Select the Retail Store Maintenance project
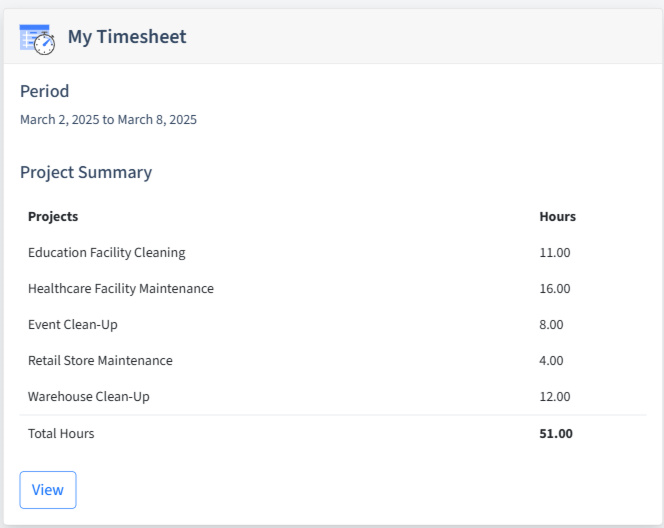 click(100, 360)
